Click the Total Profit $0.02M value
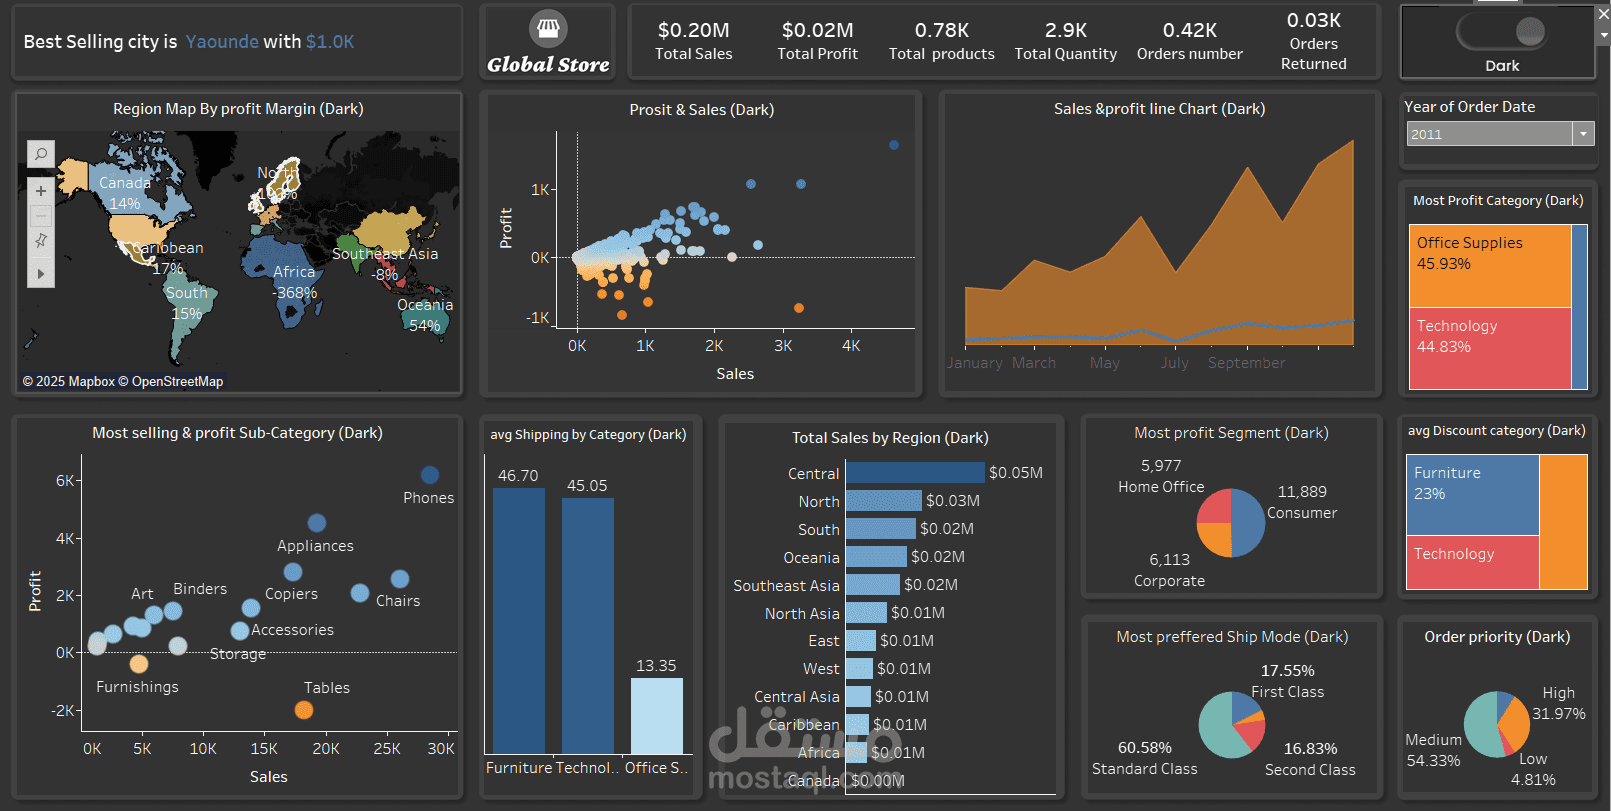 pos(817,31)
